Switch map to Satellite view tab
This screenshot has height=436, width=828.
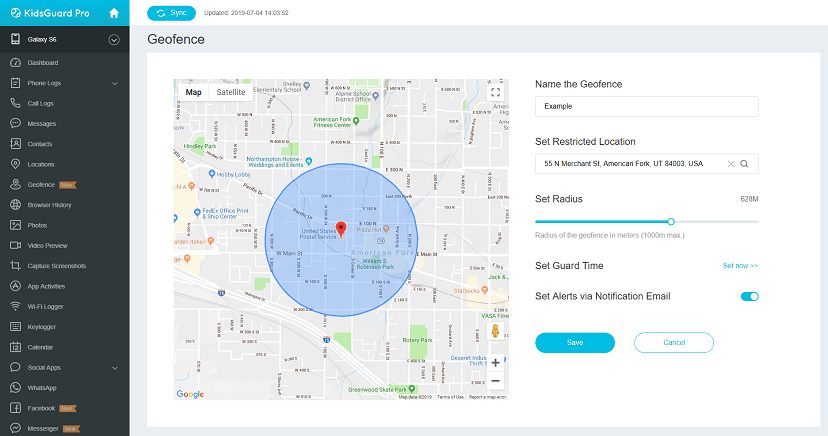click(231, 92)
